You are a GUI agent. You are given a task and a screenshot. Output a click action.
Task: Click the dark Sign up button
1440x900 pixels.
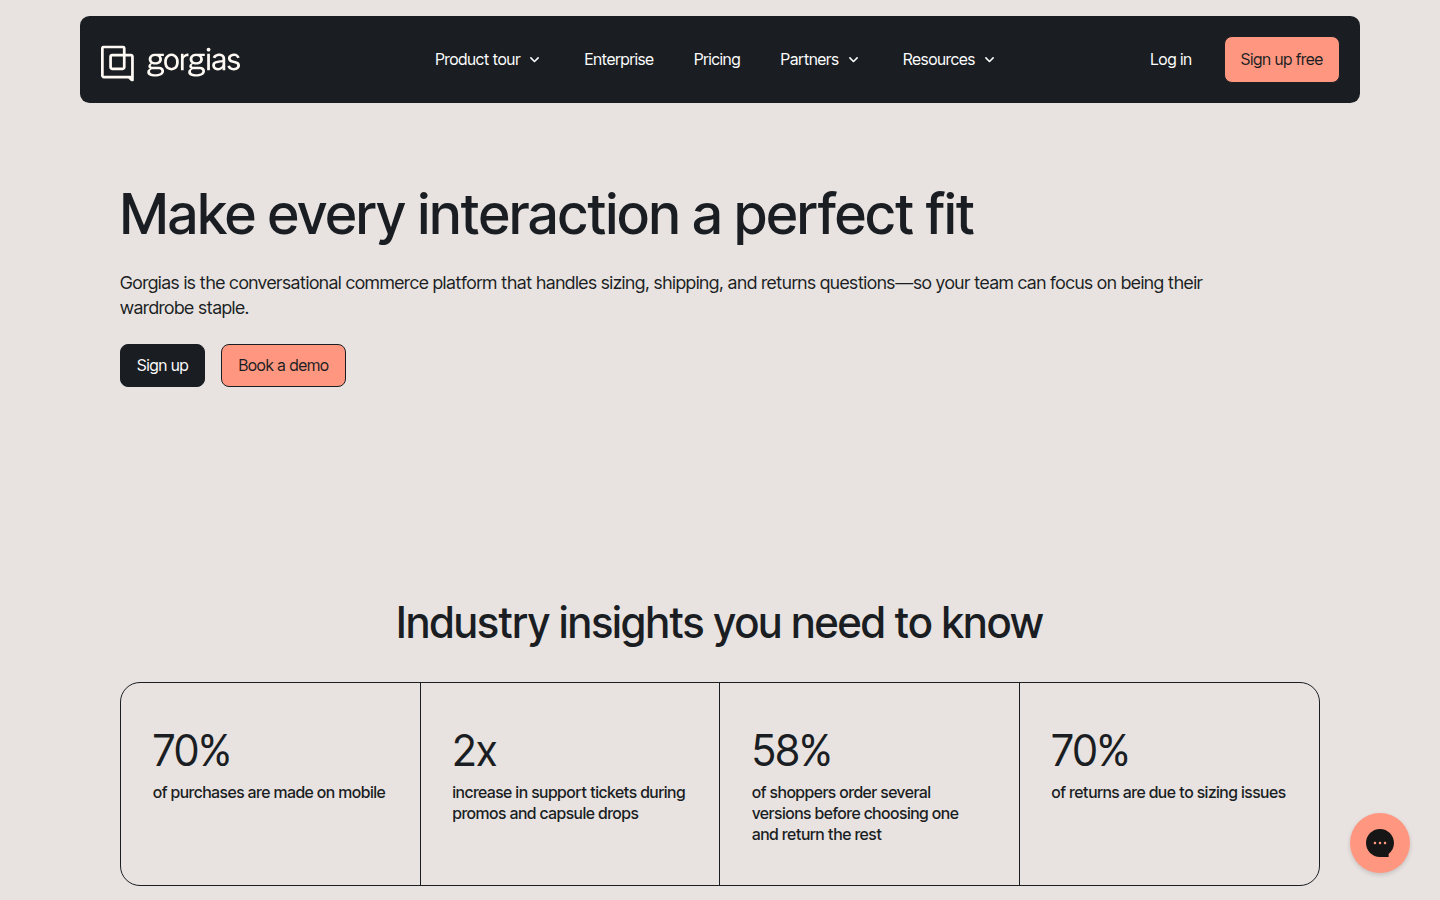162,366
